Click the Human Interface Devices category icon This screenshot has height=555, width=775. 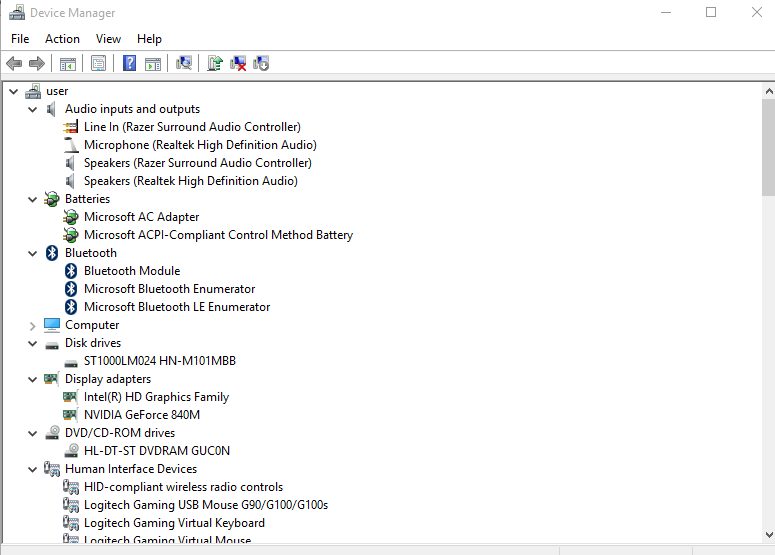pos(52,469)
